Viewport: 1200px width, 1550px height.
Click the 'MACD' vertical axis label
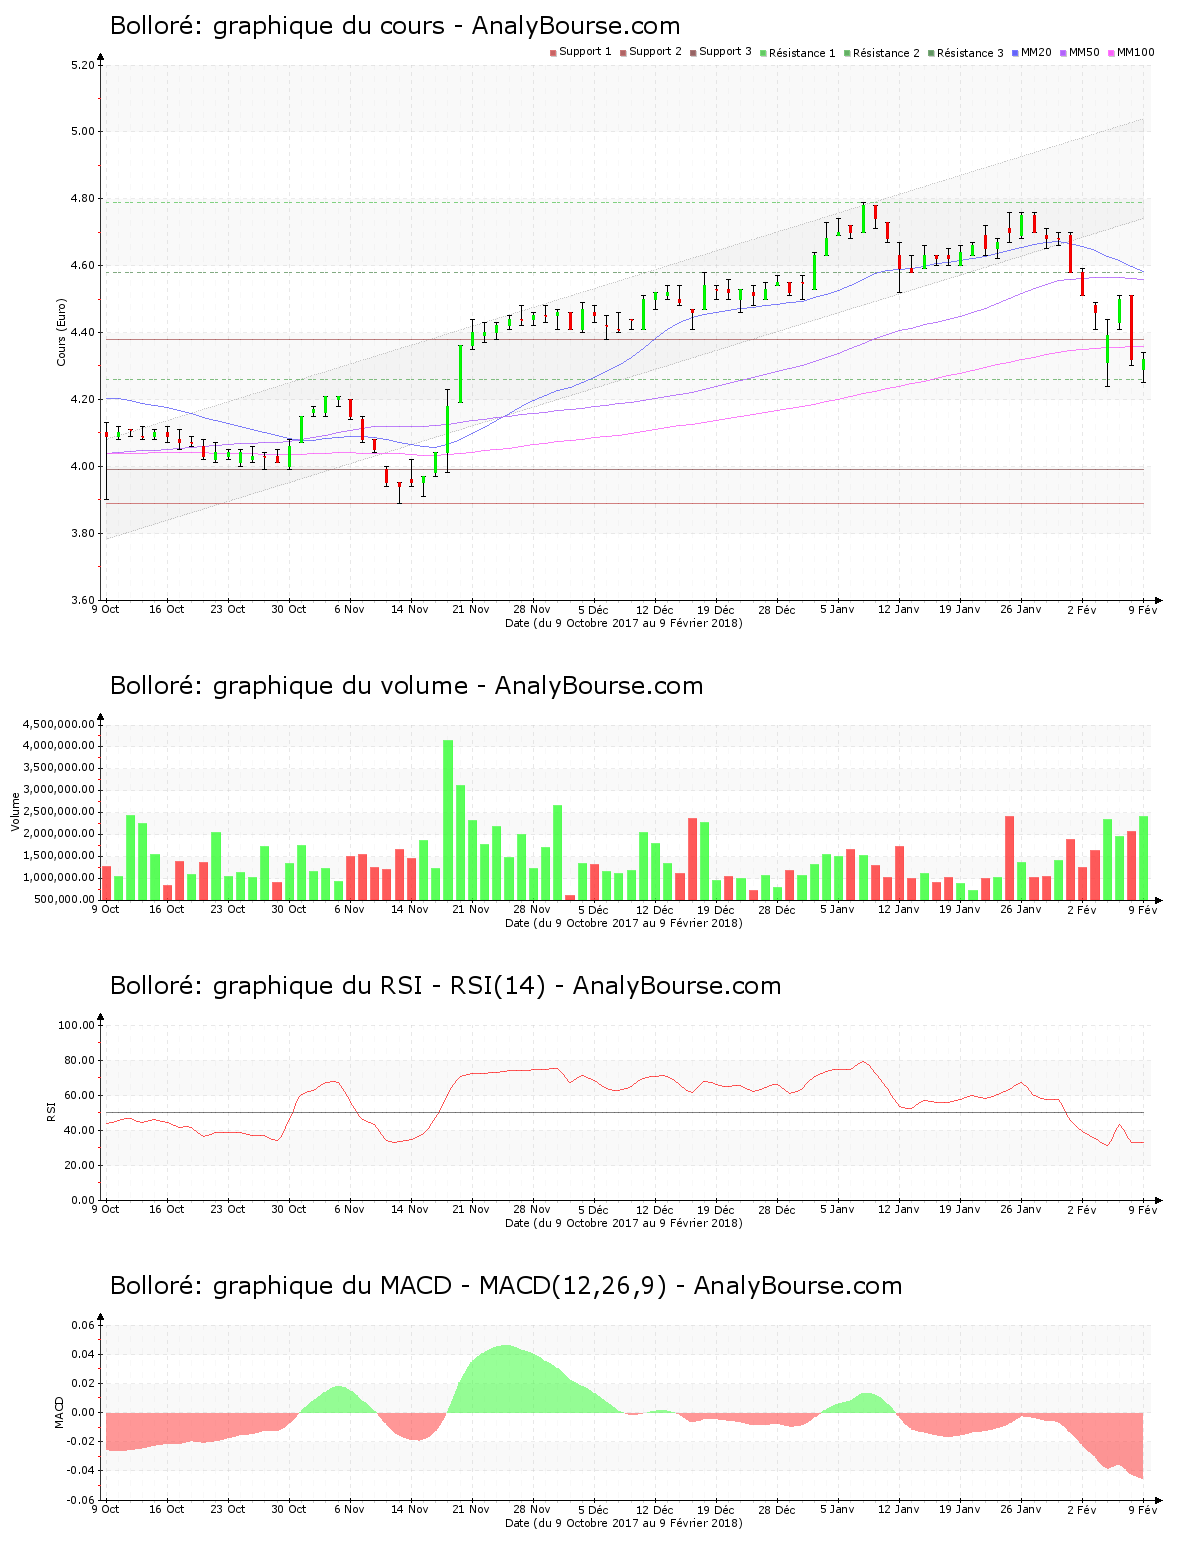[59, 1412]
